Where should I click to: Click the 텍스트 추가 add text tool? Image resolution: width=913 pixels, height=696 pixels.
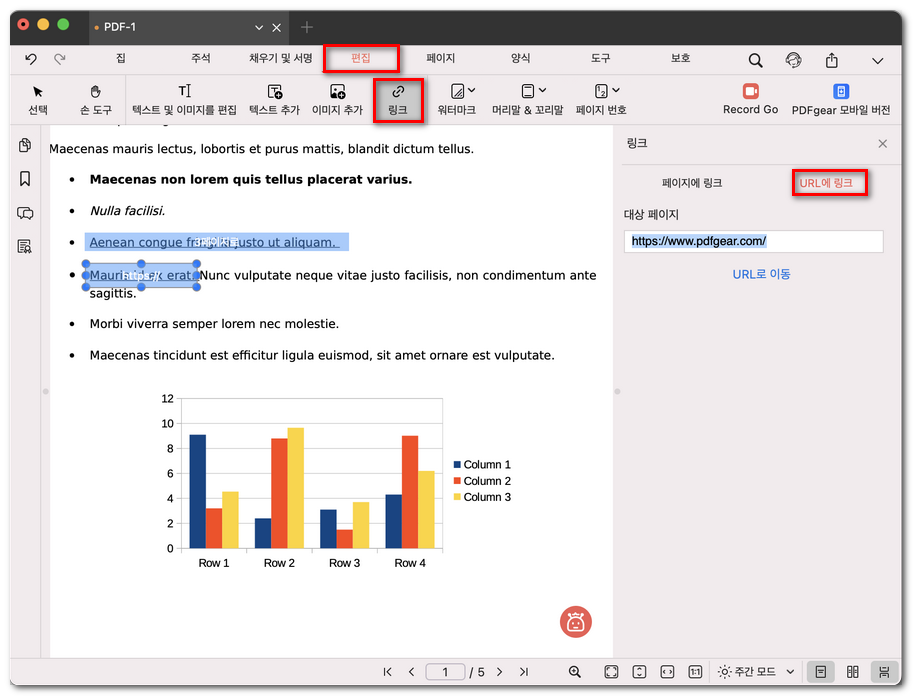(x=274, y=99)
